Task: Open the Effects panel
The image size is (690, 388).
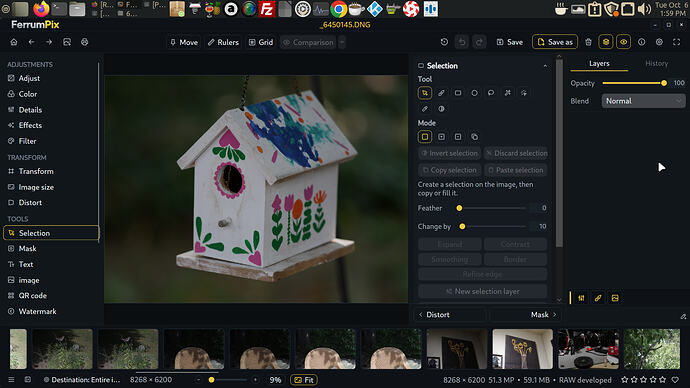Action: [x=51, y=125]
